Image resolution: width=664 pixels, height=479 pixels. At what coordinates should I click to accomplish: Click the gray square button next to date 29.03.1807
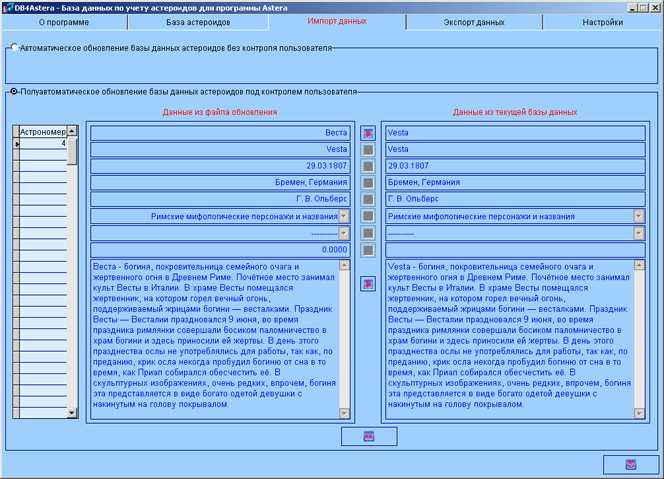point(368,166)
